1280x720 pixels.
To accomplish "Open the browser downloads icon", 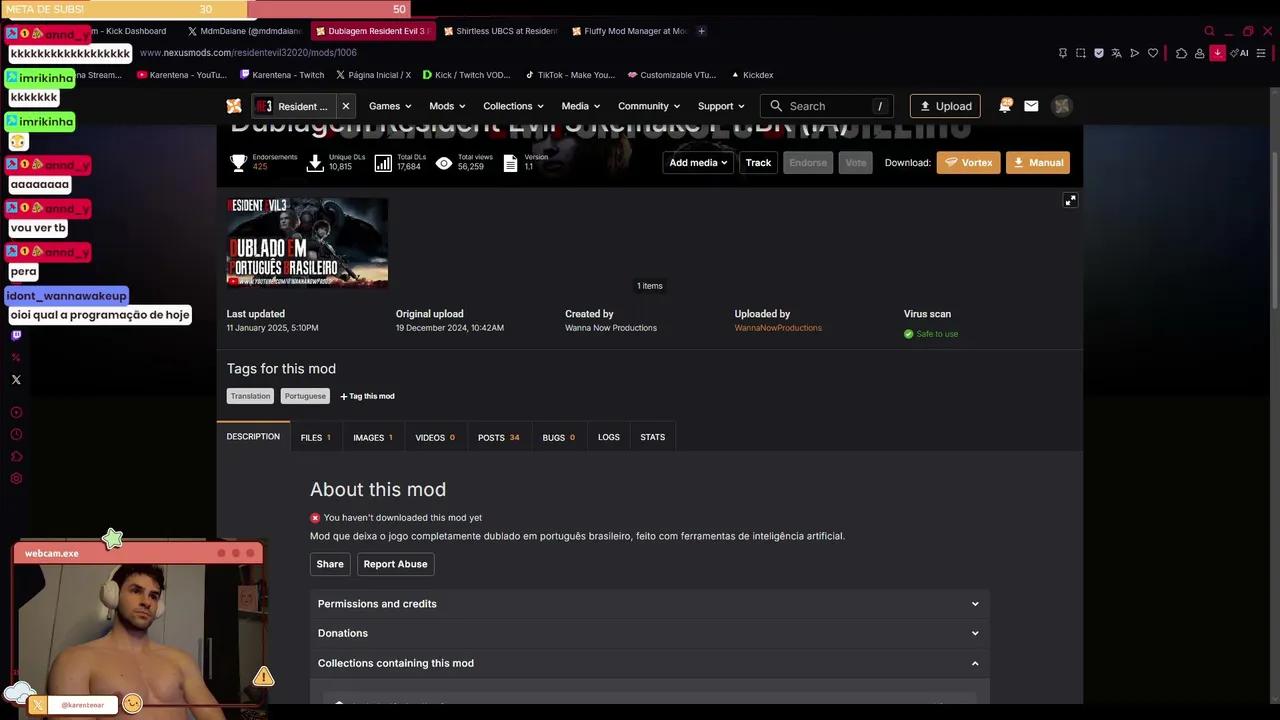I will tap(1217, 53).
